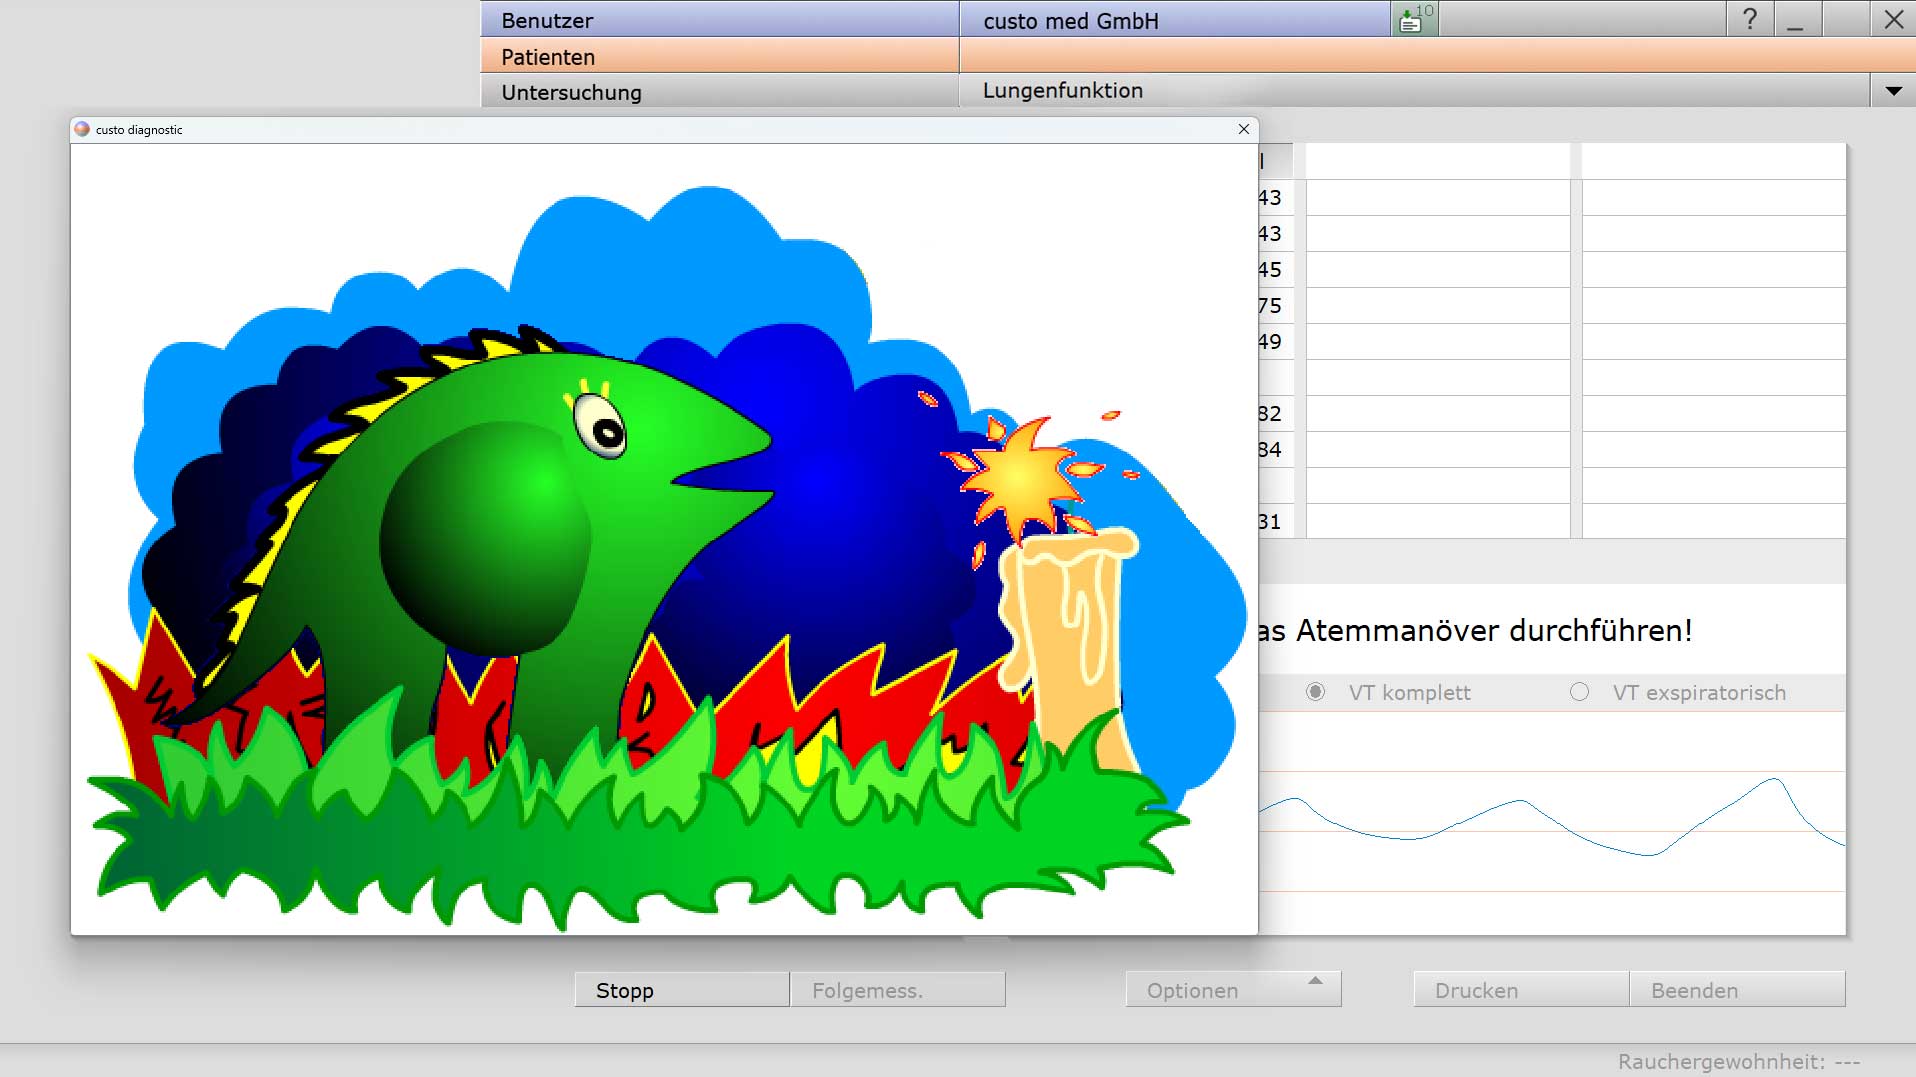The image size is (1916, 1077).
Task: Open the Optionen menu button
Action: click(x=1233, y=990)
